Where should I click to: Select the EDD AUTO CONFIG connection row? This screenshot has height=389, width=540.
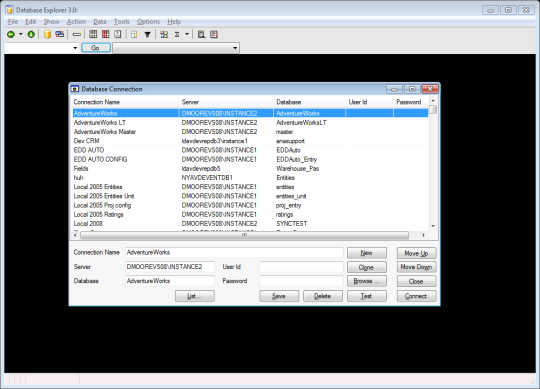[x=250, y=159]
